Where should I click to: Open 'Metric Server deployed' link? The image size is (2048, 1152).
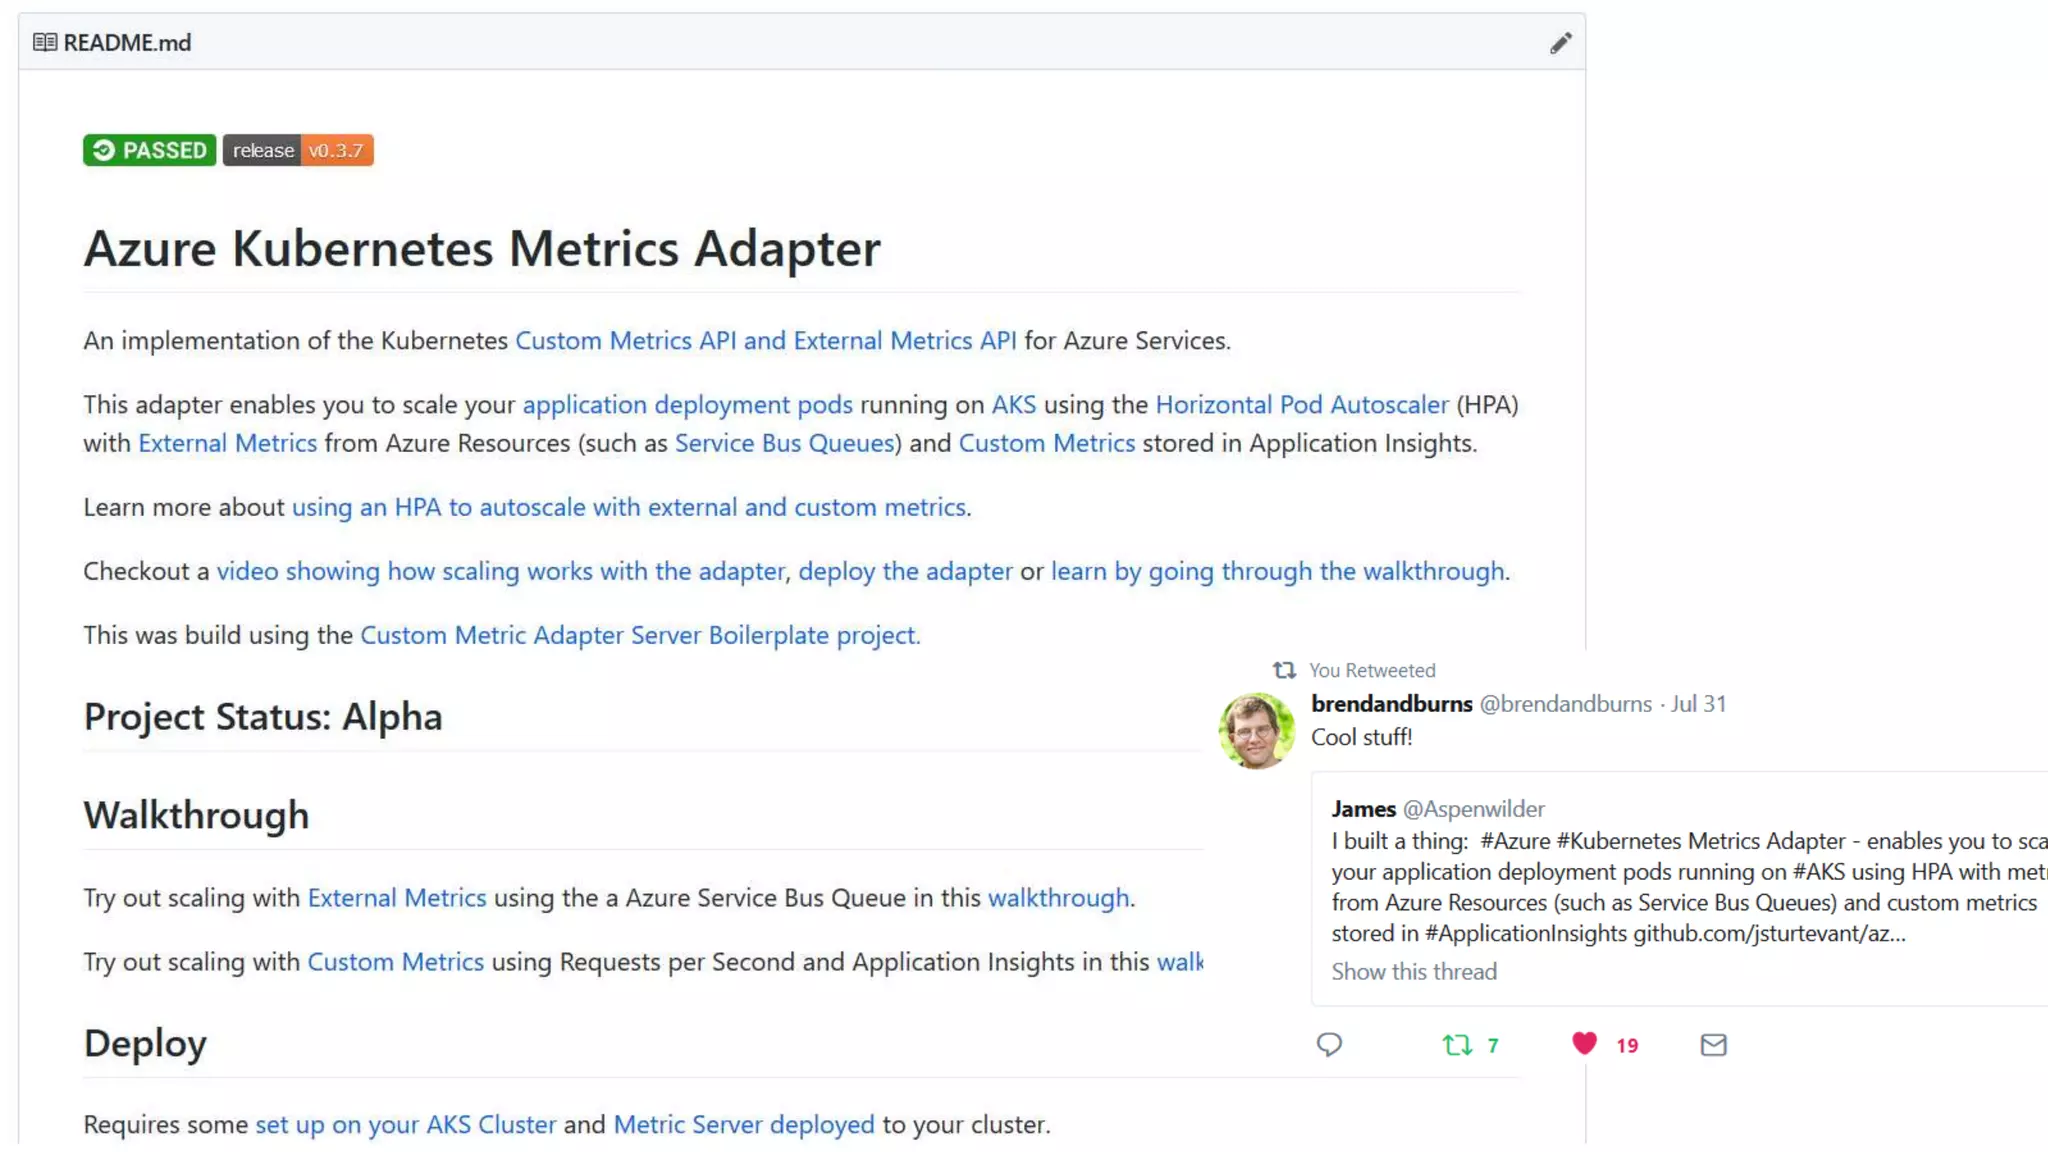click(743, 1125)
